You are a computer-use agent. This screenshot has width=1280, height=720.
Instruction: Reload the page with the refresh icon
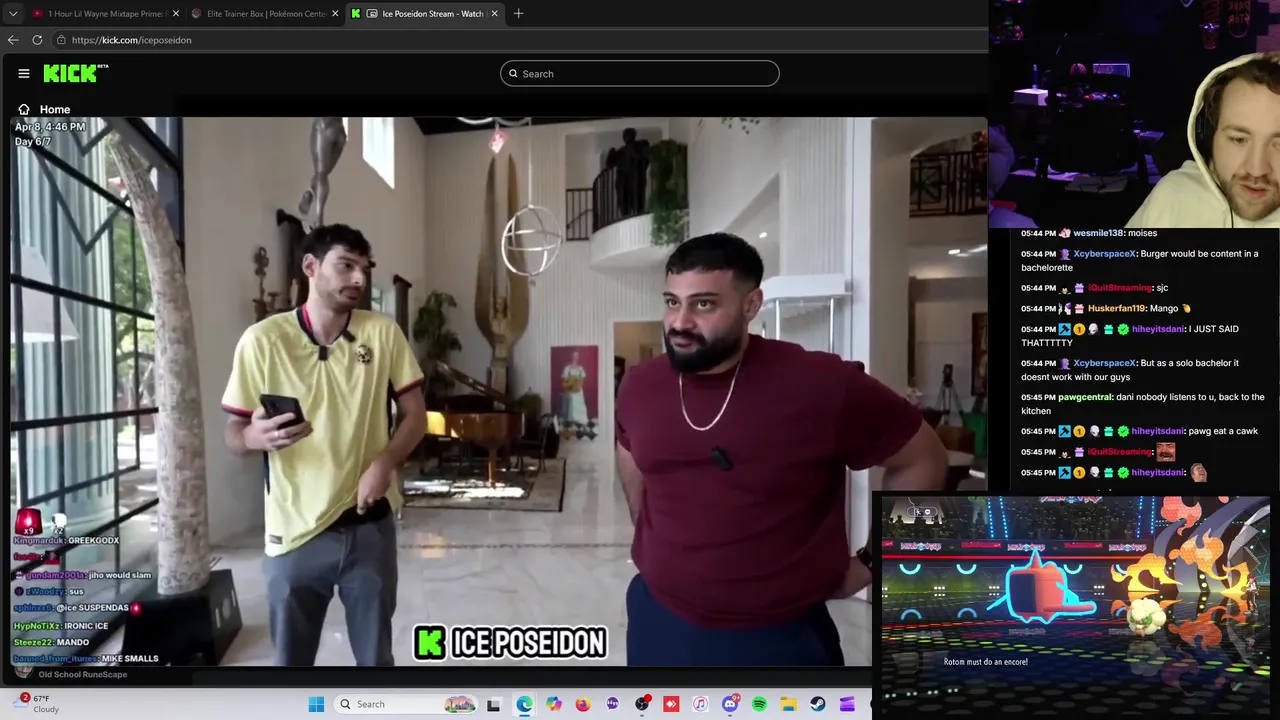[x=37, y=40]
